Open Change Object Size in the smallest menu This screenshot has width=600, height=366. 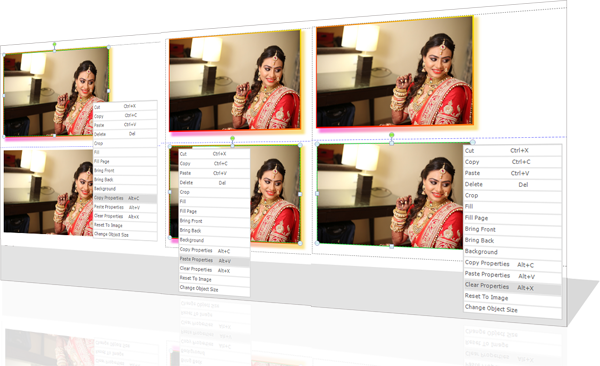coord(125,235)
